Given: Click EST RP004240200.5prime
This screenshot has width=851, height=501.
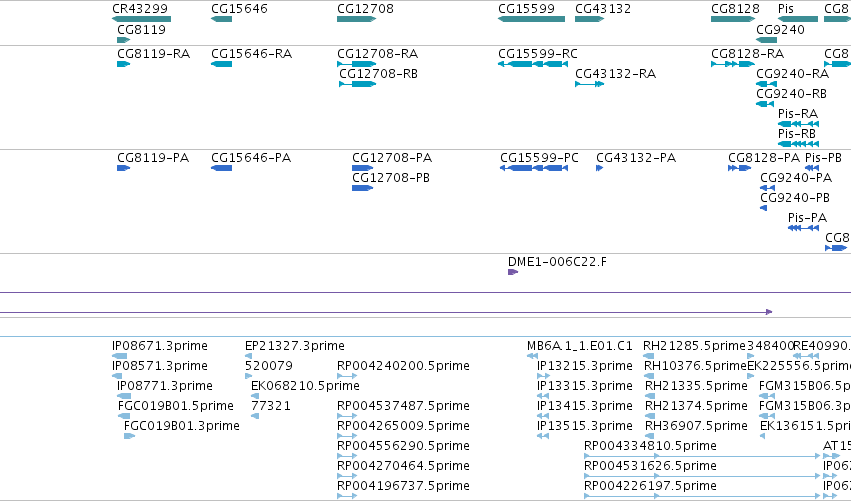Looking at the screenshot, I should point(403,366).
